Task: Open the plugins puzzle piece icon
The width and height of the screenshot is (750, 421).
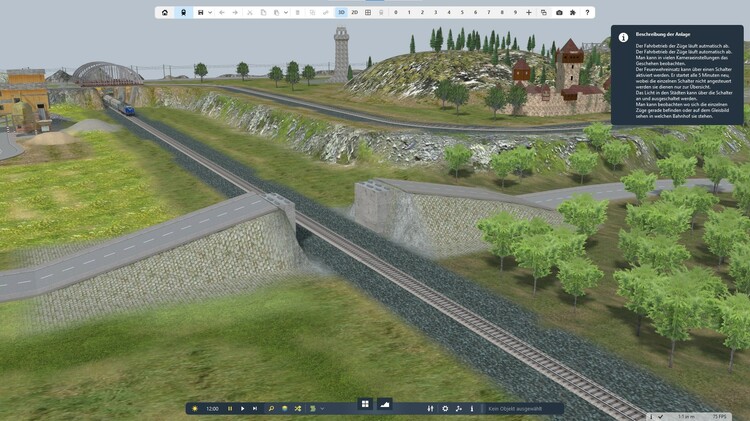Action: tap(573, 13)
